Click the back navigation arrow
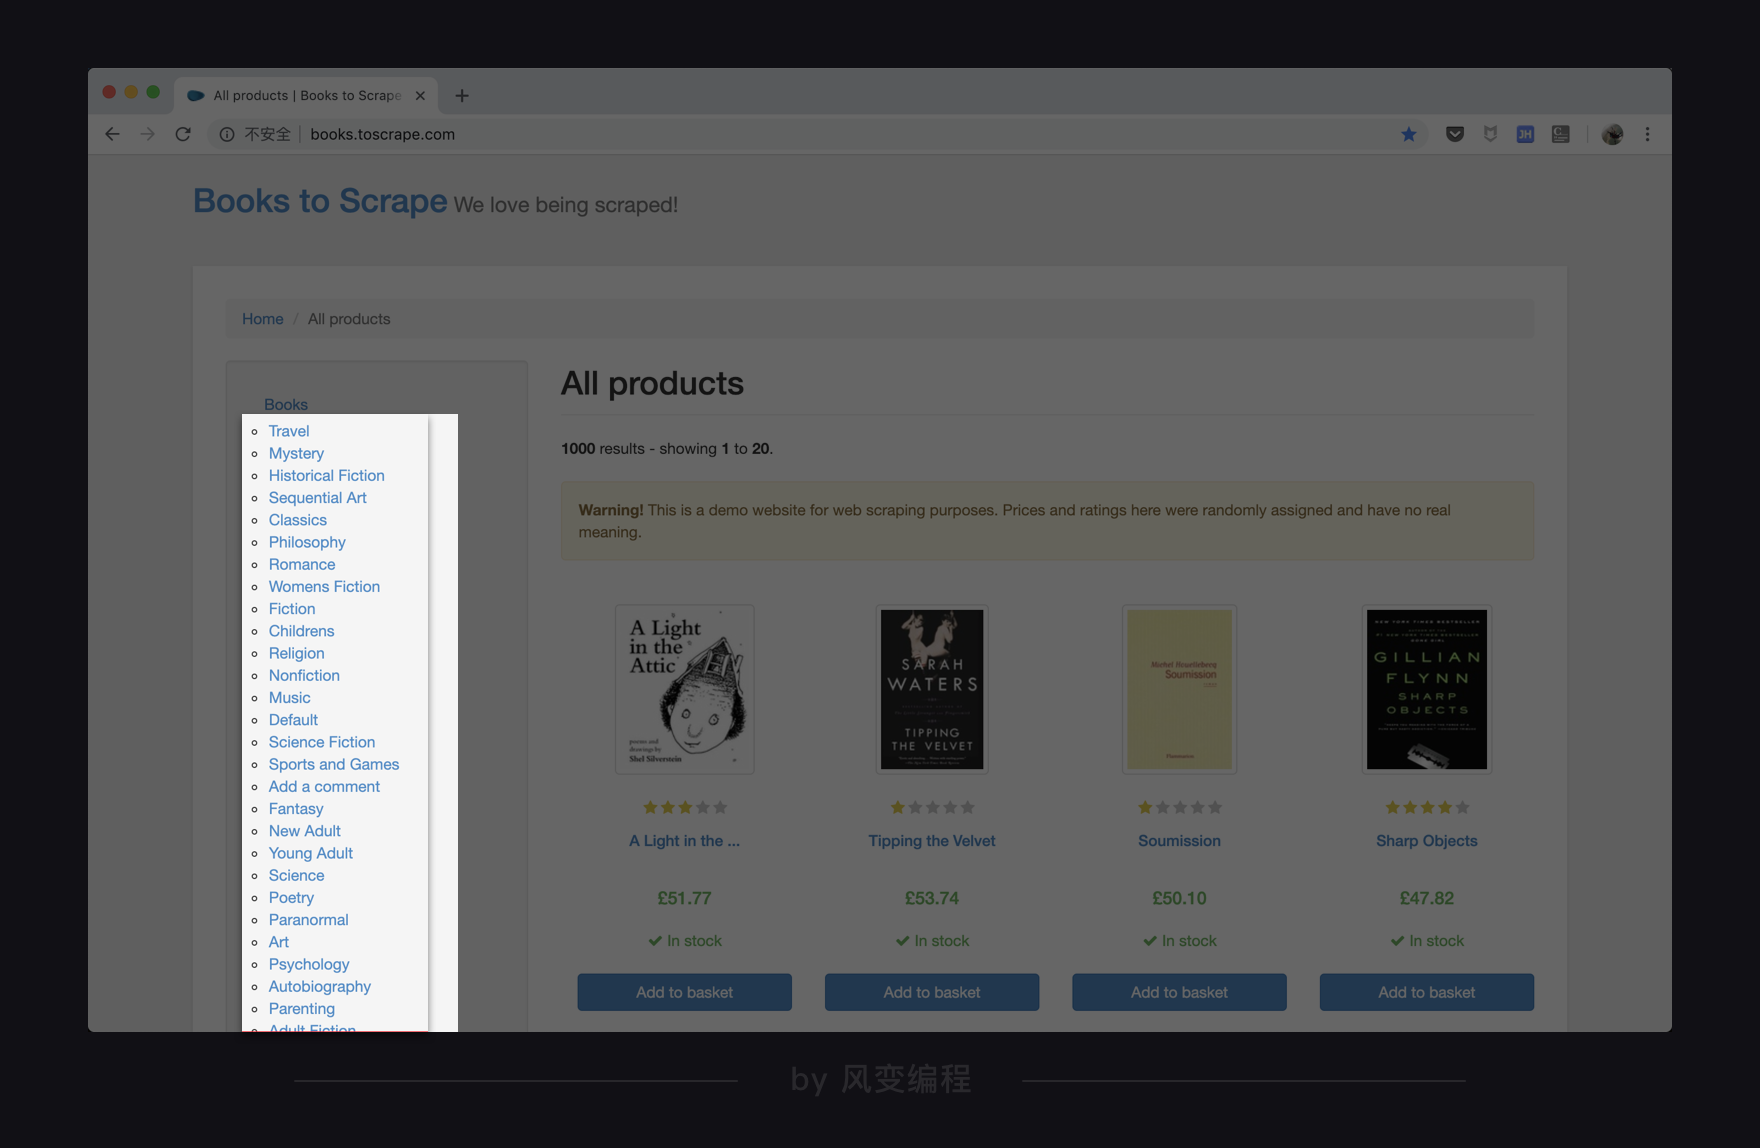 point(112,134)
